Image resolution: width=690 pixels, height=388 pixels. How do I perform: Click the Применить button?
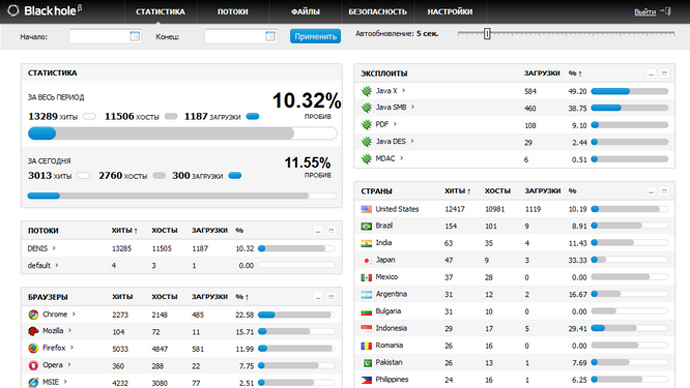(x=315, y=37)
